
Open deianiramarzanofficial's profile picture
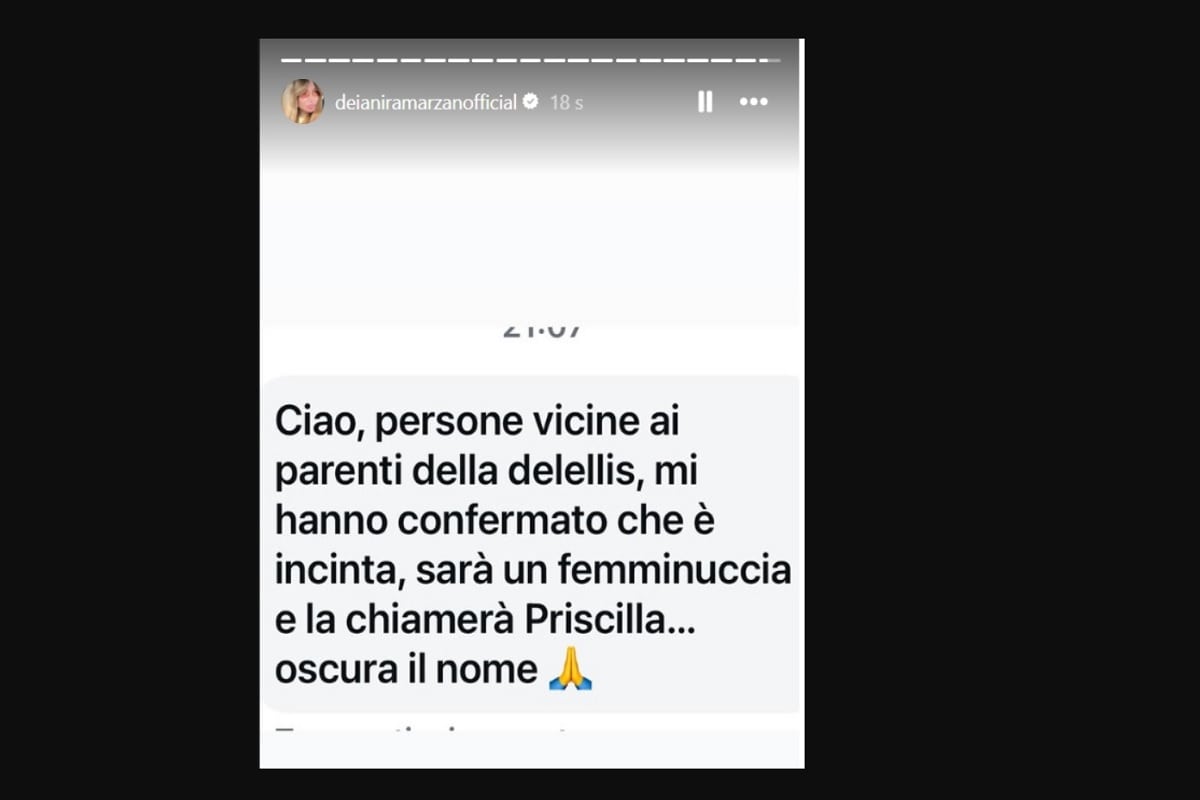click(x=303, y=101)
